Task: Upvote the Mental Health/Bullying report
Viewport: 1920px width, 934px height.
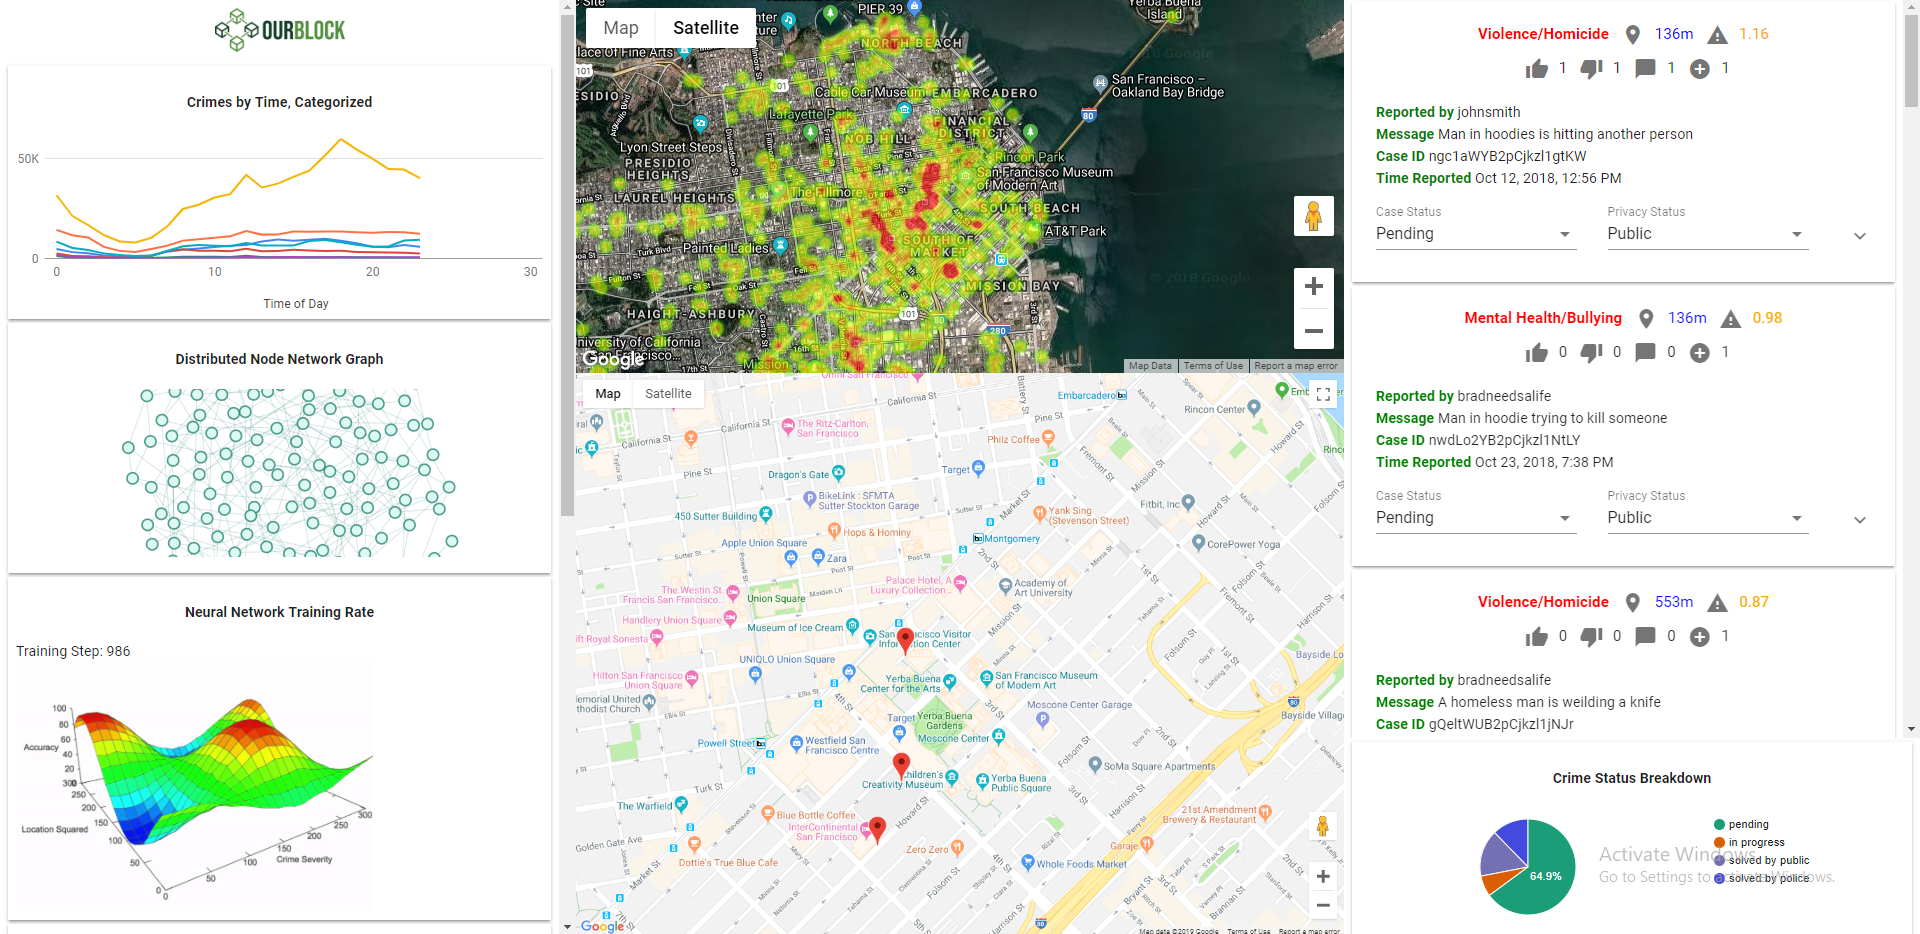Action: point(1537,352)
